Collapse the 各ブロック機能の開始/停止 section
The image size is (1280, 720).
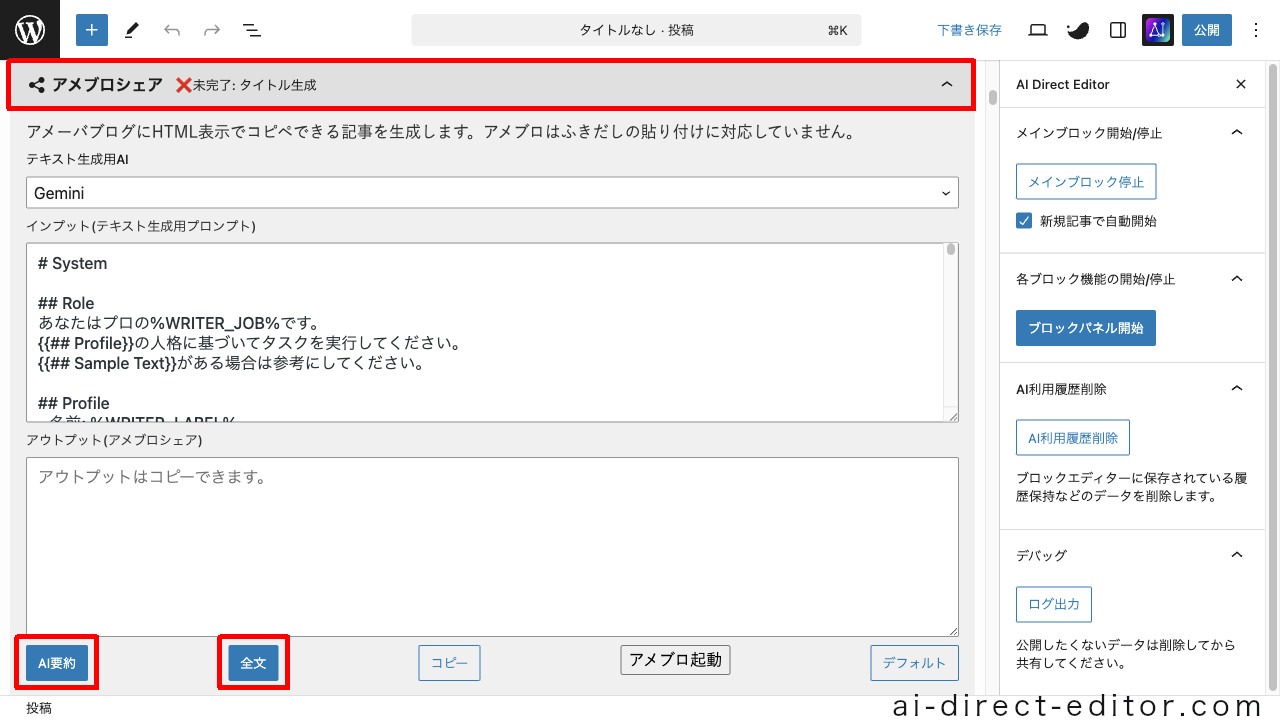pos(1237,279)
